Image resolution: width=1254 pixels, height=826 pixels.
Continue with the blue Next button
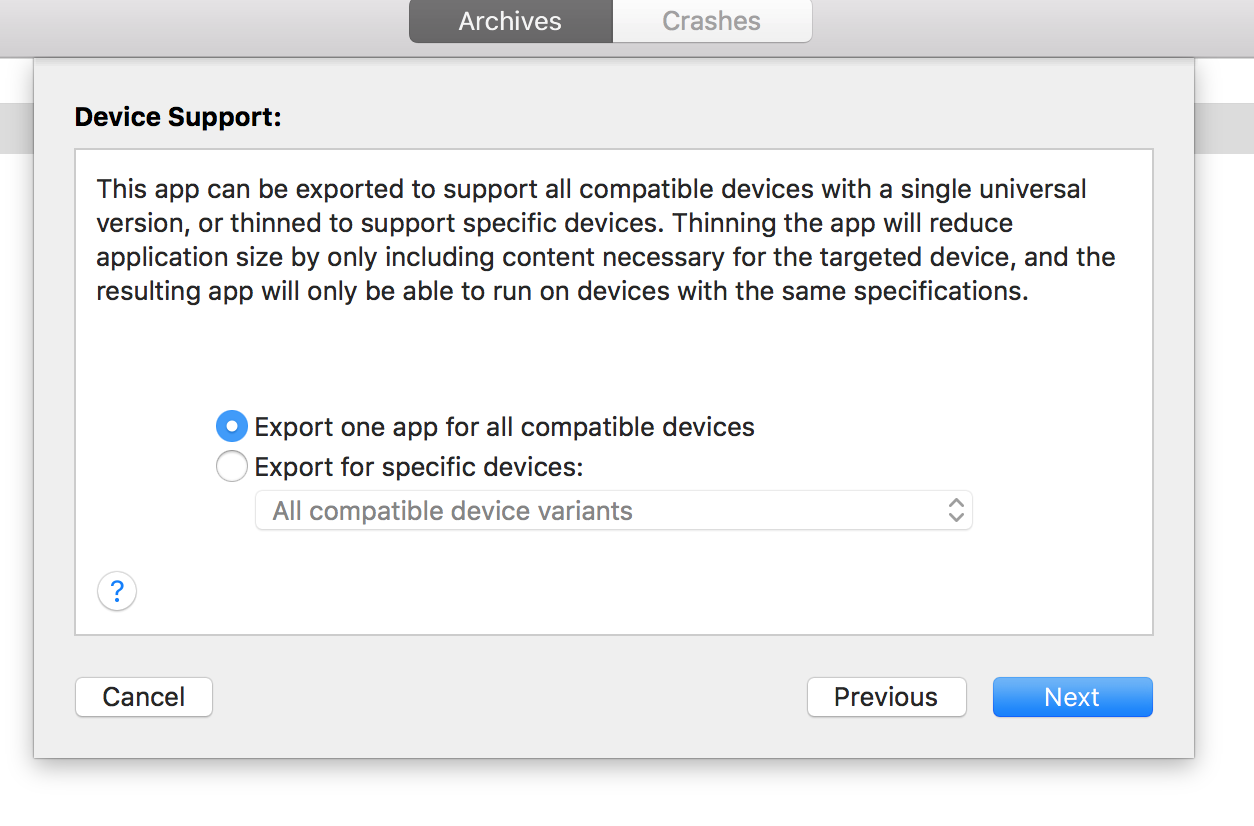pos(1072,697)
